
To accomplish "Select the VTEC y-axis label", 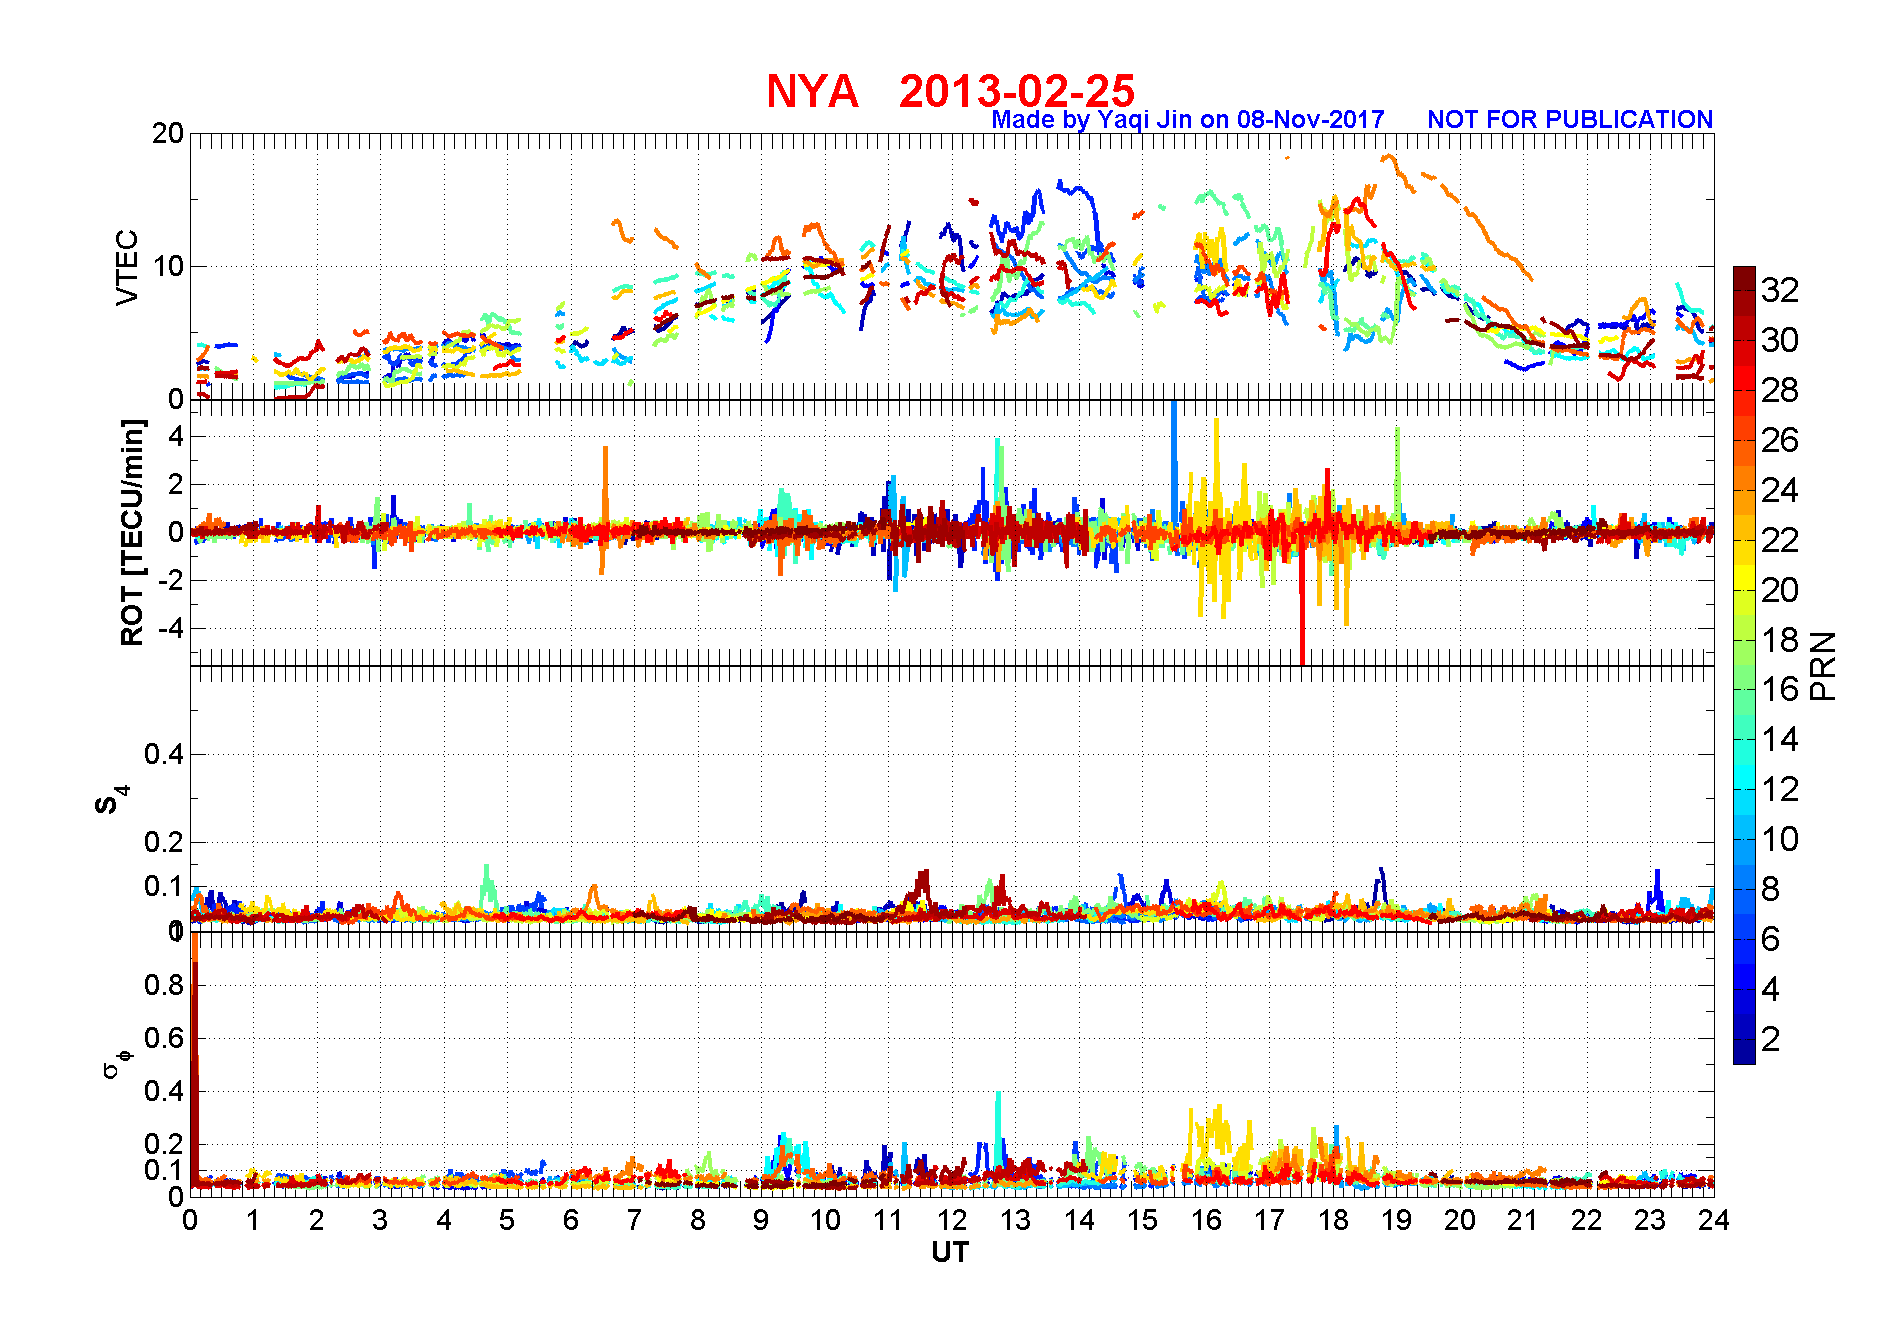I will (x=127, y=267).
